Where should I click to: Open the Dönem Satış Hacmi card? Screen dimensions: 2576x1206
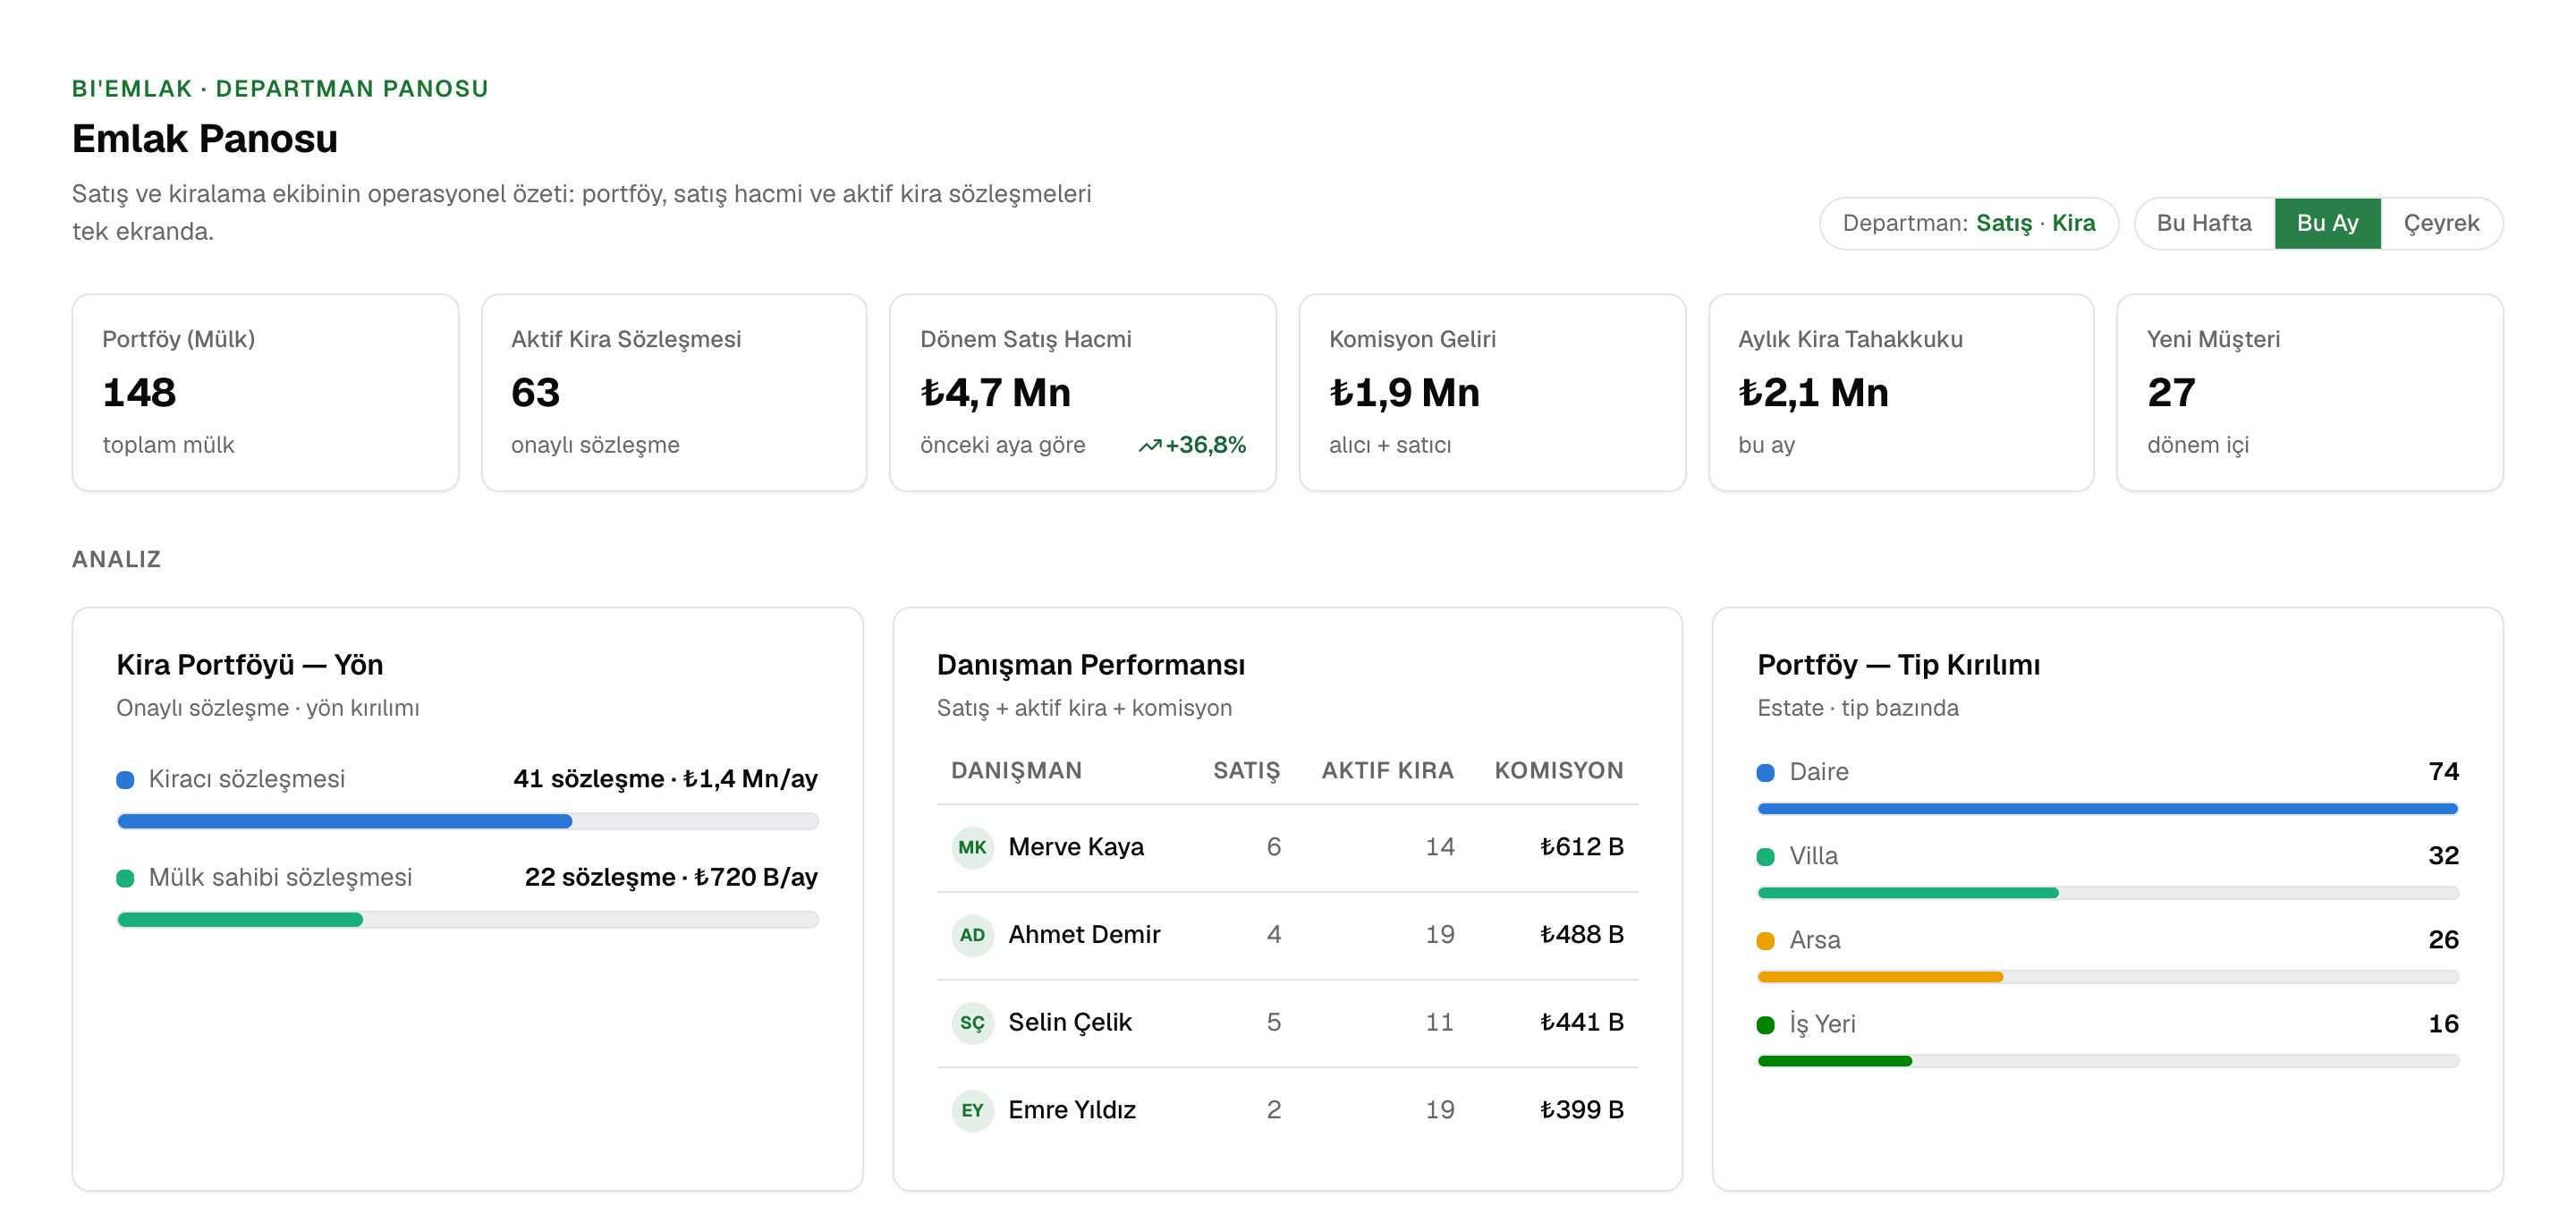(x=1082, y=392)
